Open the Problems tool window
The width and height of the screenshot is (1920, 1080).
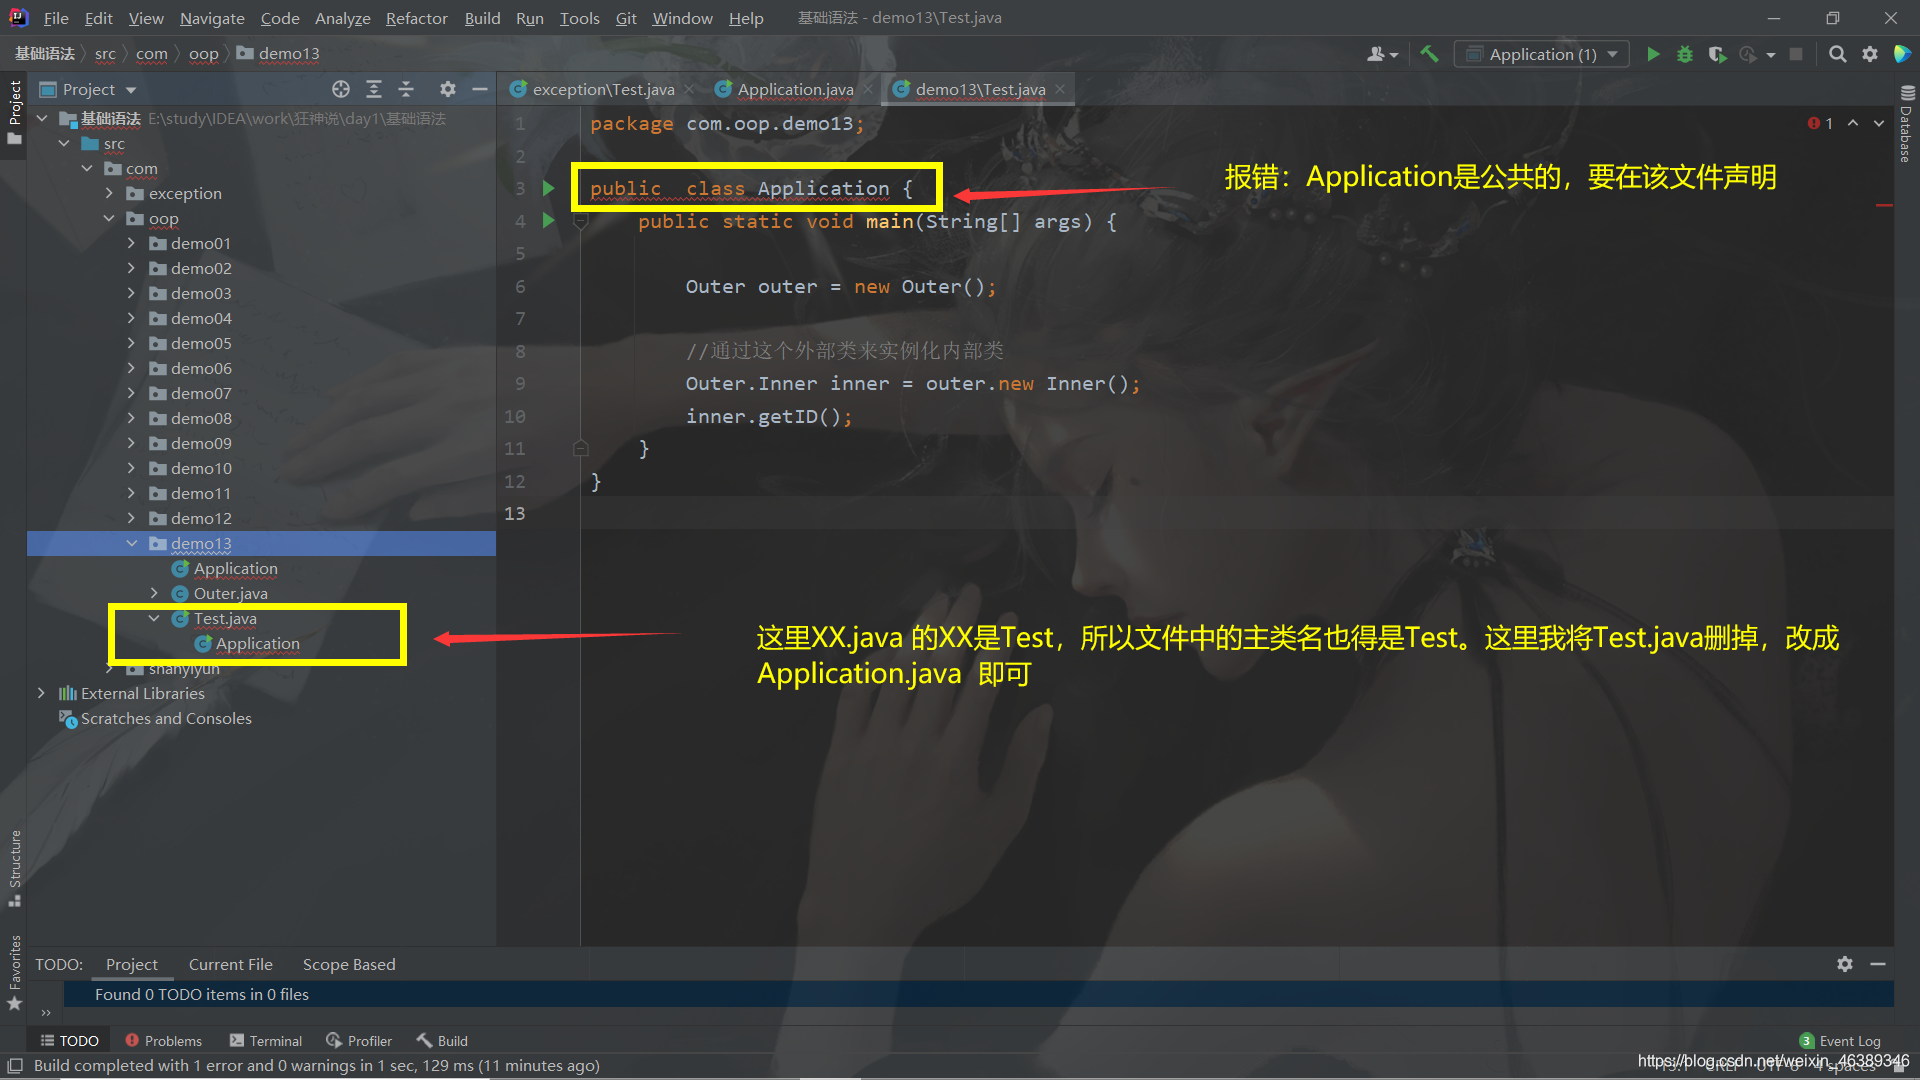tap(163, 1041)
